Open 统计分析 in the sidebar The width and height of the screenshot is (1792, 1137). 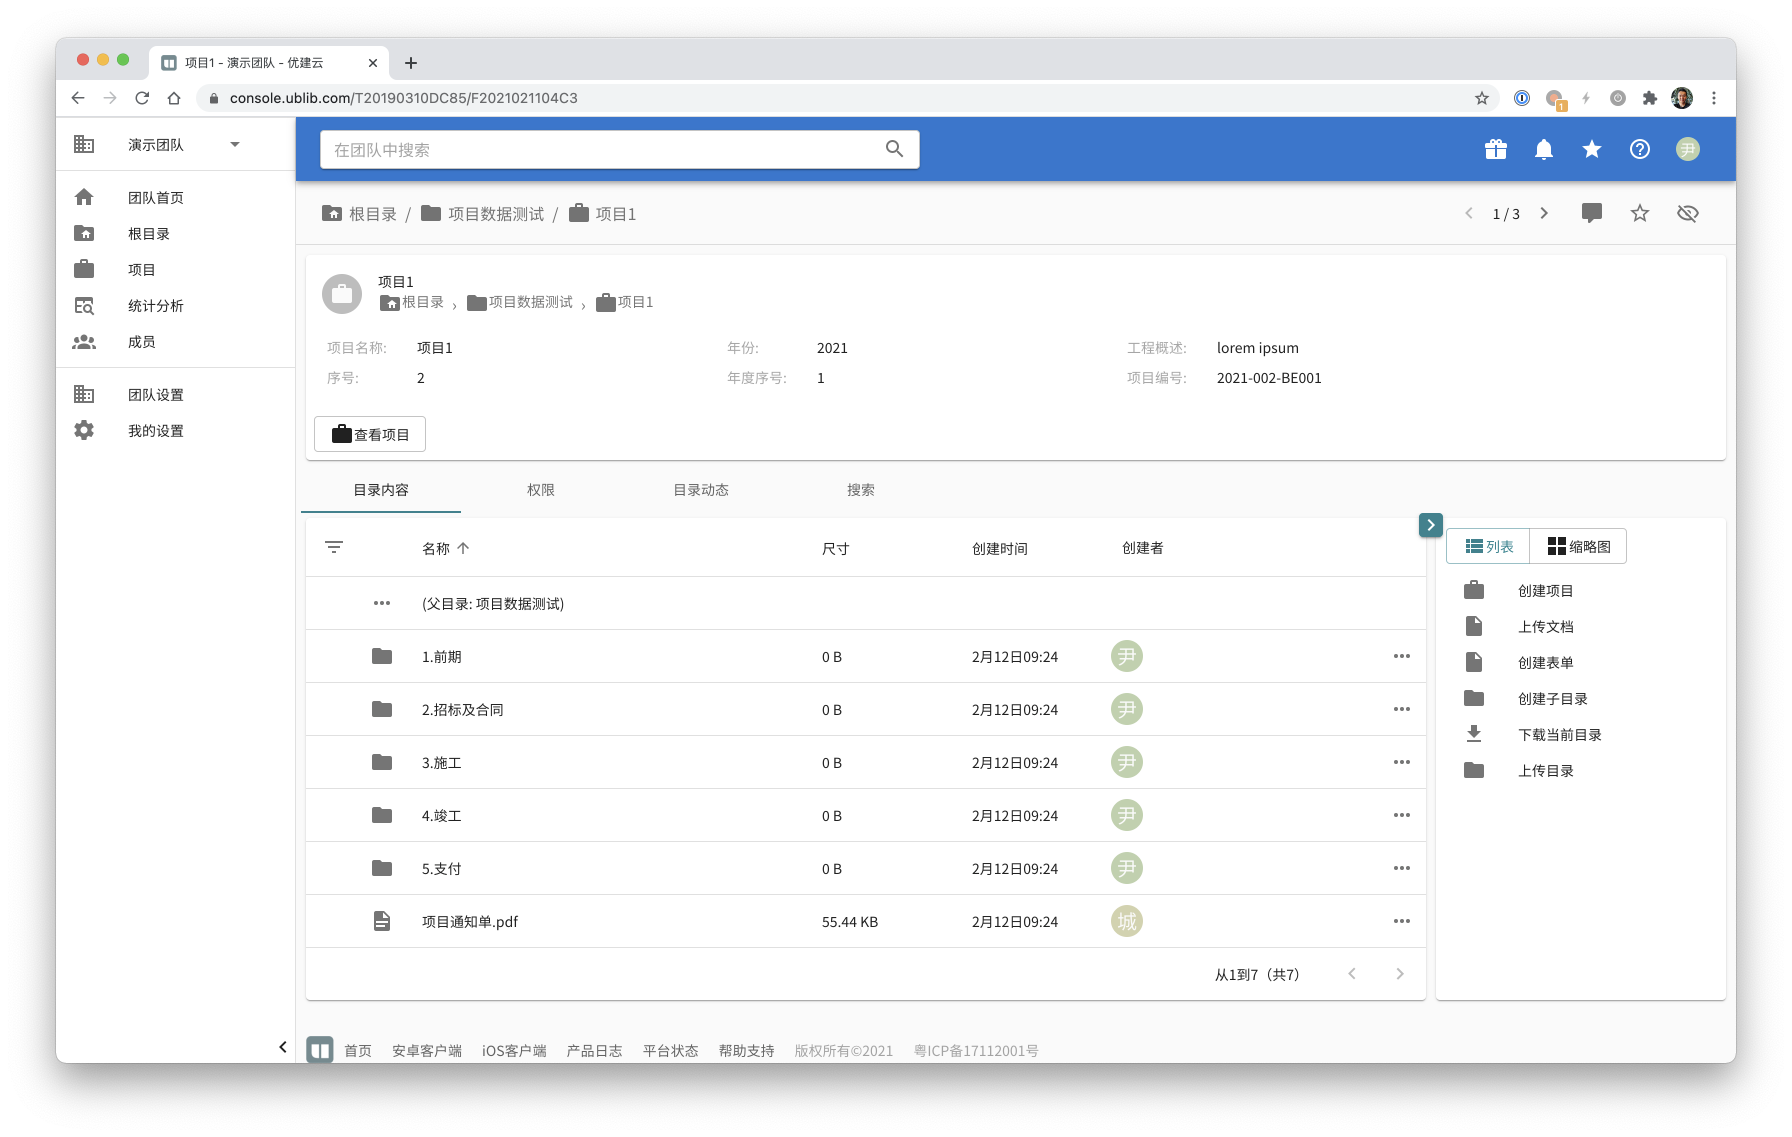pos(155,306)
